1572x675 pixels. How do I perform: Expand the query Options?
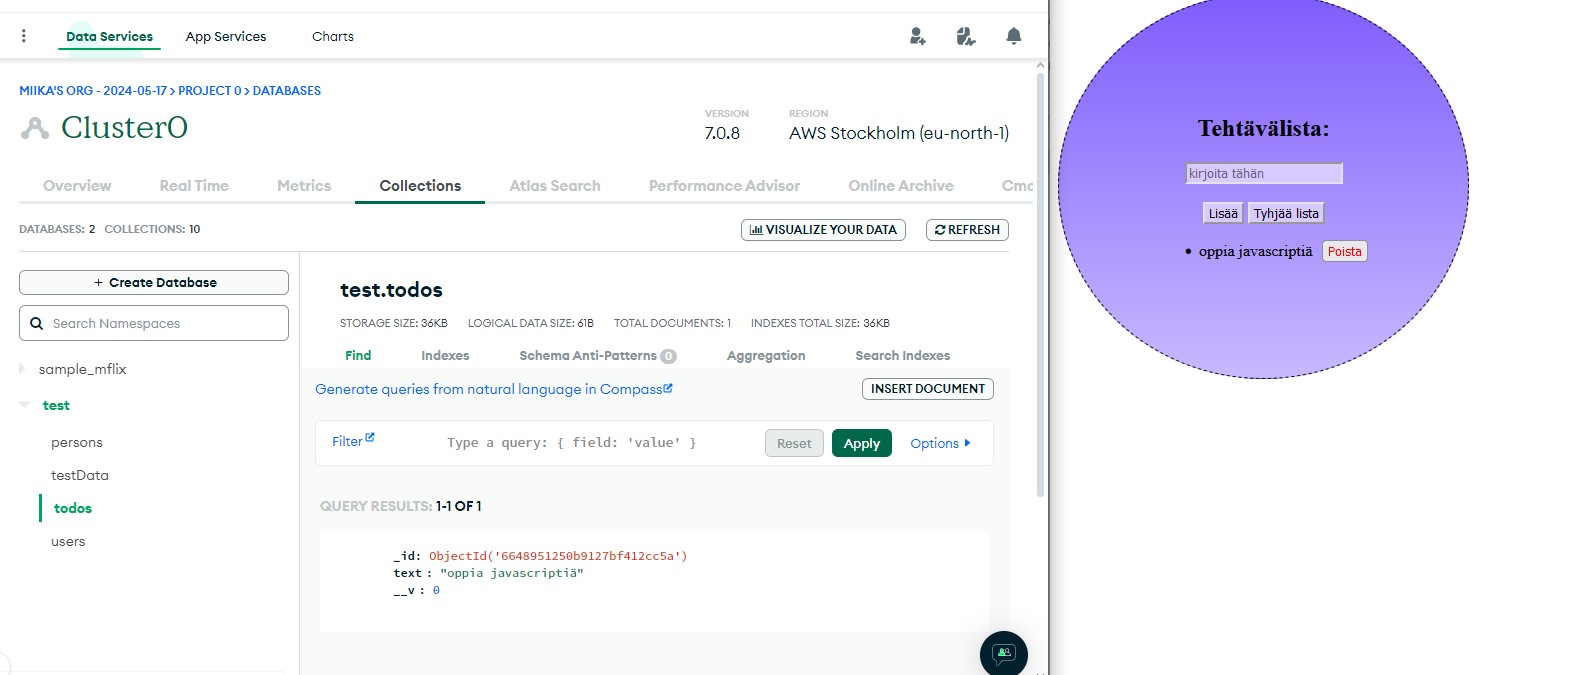tap(940, 443)
